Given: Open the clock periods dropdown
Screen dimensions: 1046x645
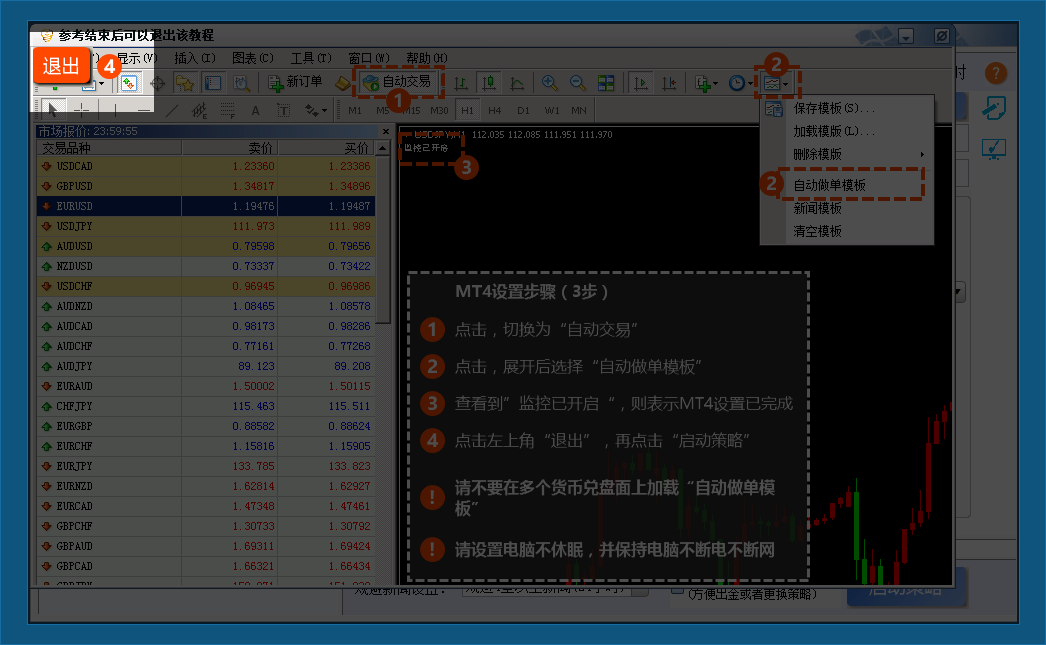Looking at the screenshot, I should (740, 83).
